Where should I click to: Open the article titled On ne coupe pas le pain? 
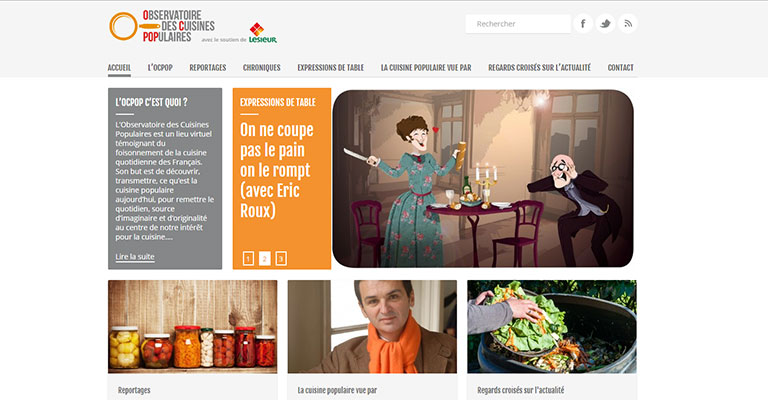pos(277,170)
